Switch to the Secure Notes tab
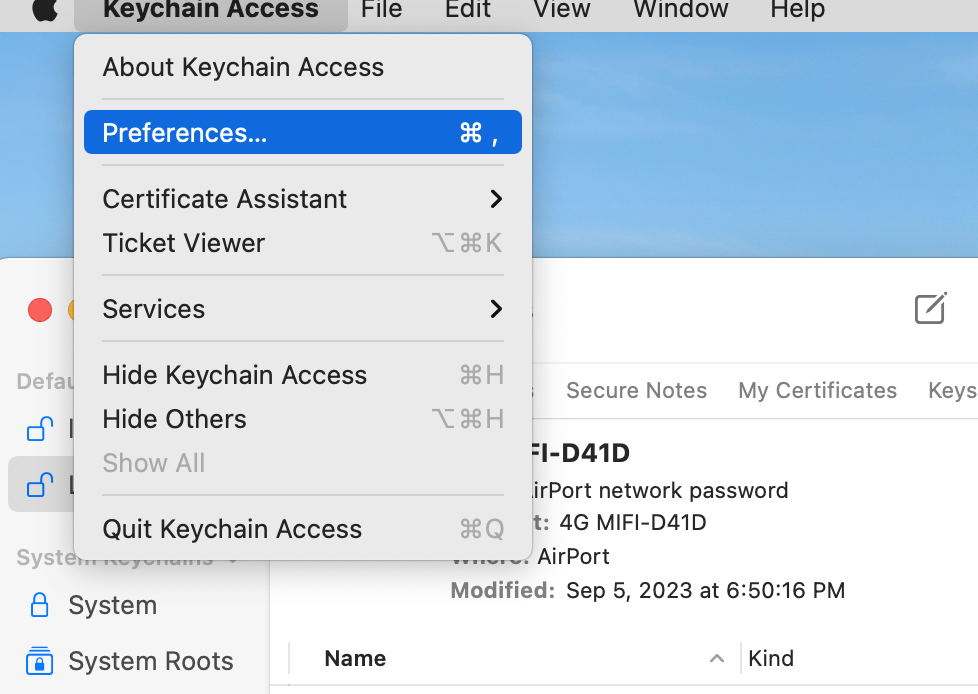978x694 pixels. [x=636, y=390]
